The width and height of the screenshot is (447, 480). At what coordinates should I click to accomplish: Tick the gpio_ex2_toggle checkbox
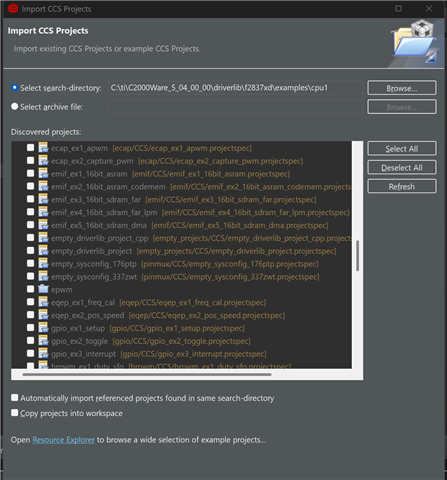30,340
